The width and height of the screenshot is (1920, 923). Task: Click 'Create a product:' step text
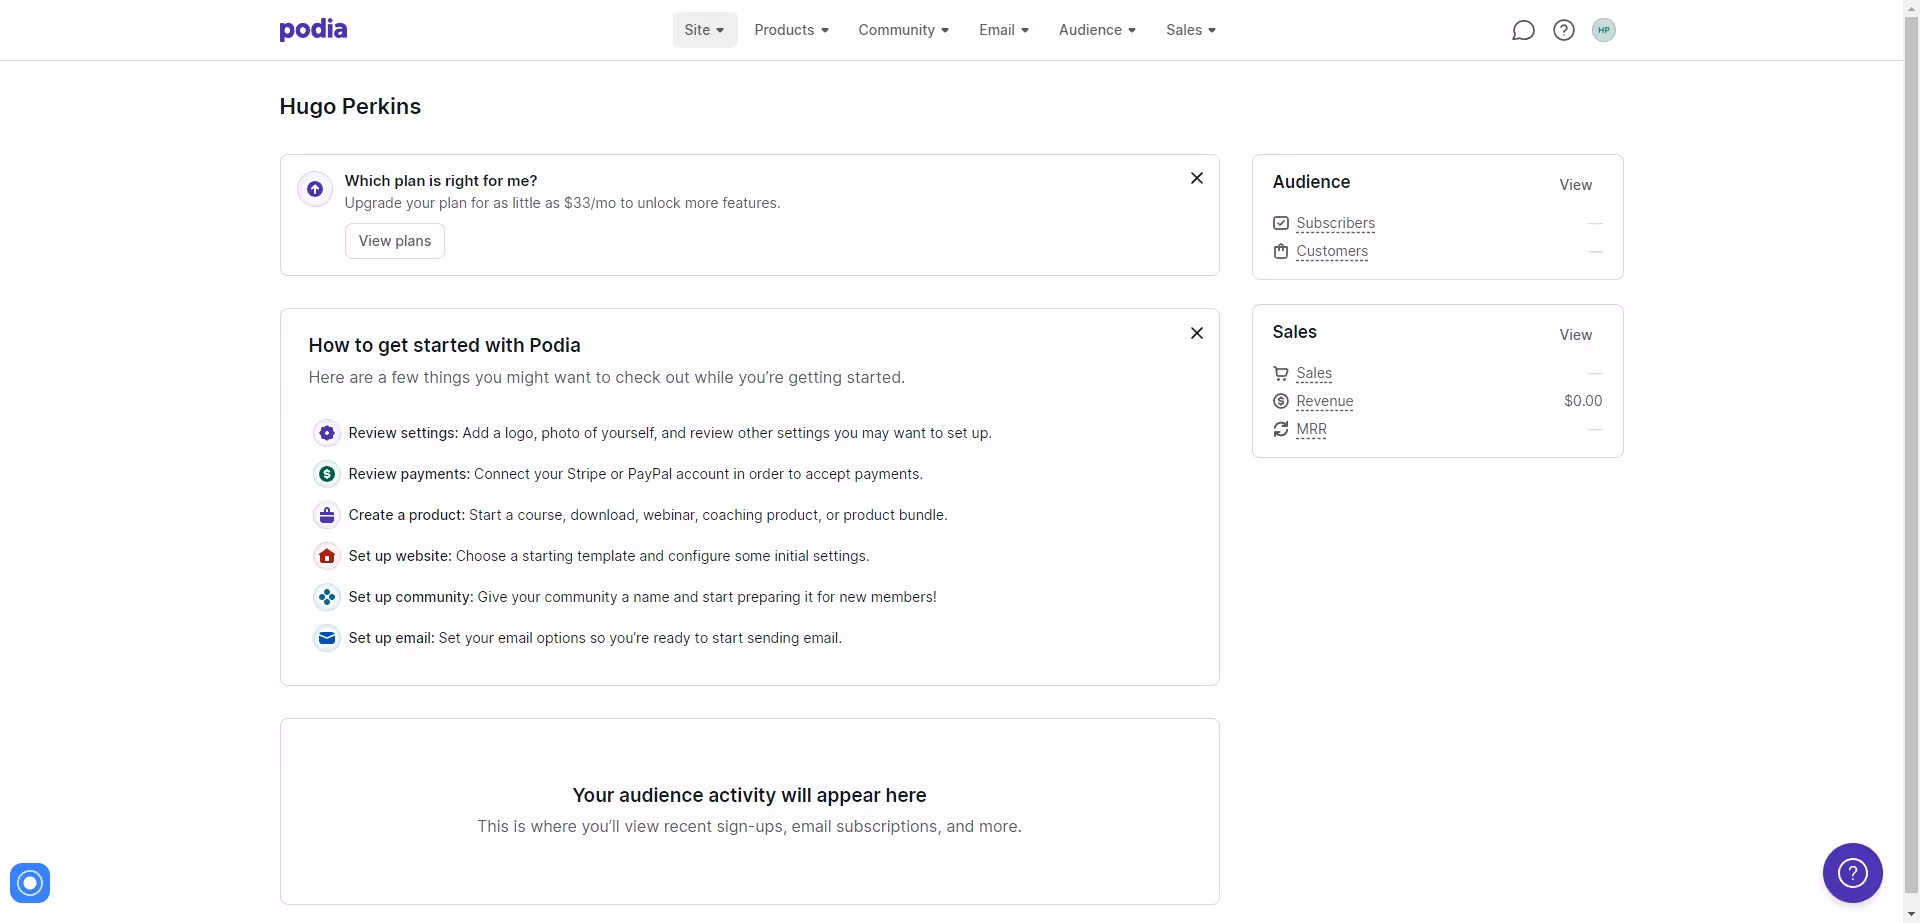407,515
